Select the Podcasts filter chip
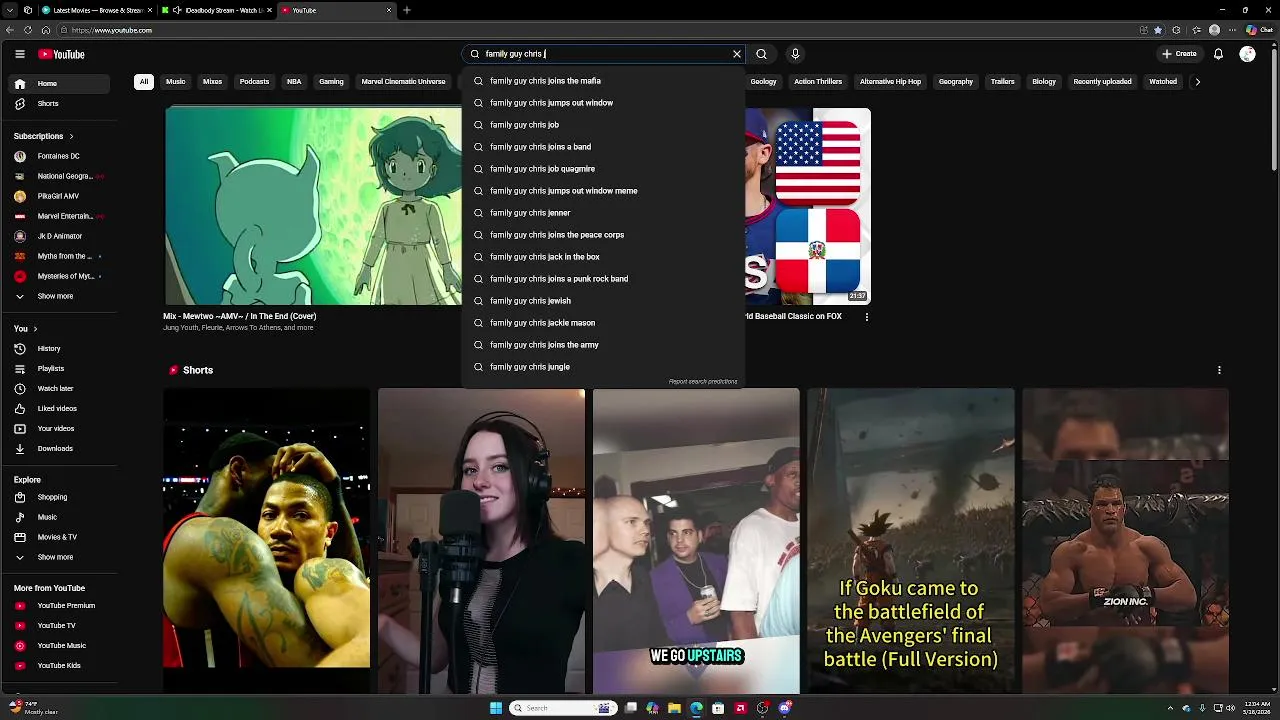The image size is (1280, 720). 254,82
